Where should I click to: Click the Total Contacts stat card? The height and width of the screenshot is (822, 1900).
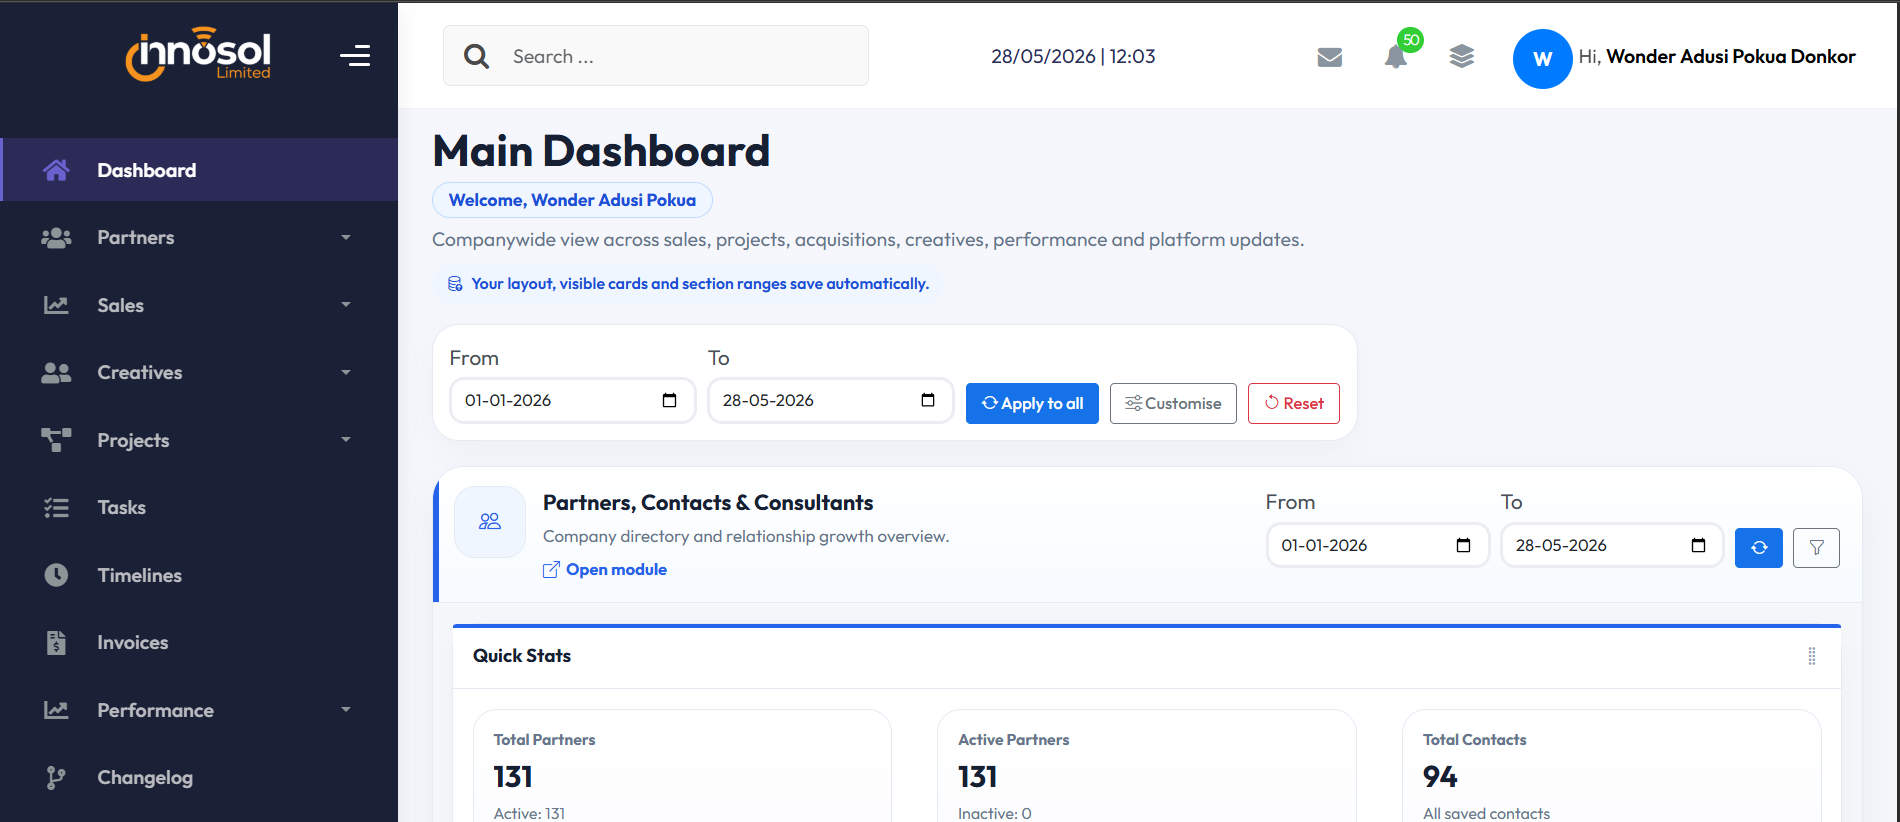click(1612, 766)
